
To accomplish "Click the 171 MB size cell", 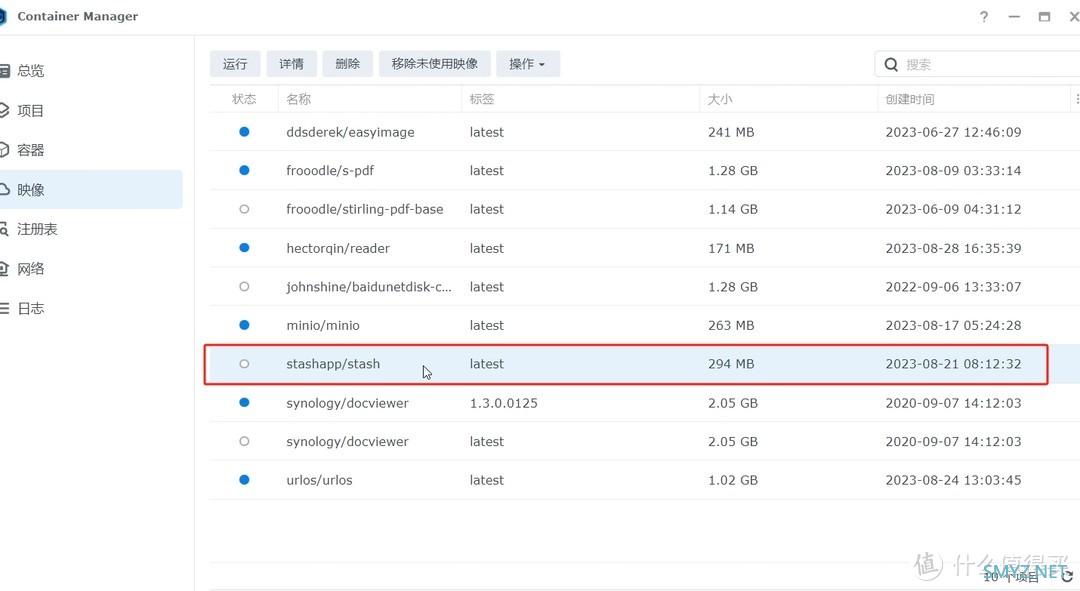I will click(x=731, y=249).
